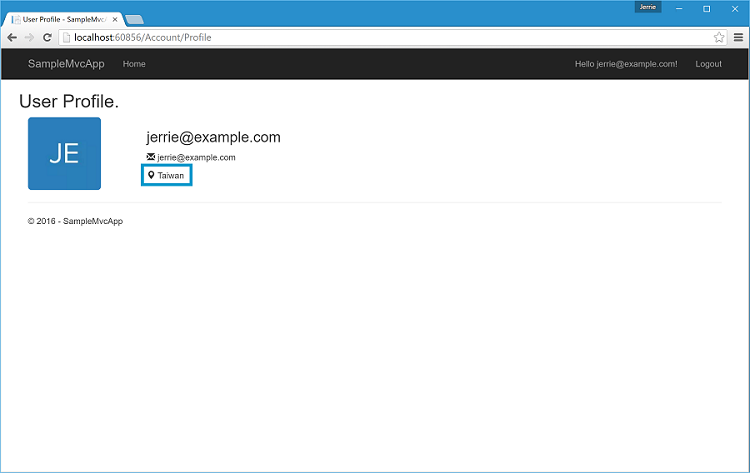The height and width of the screenshot is (473, 750).
Task: Click the User Profile. heading
Action: 69,101
